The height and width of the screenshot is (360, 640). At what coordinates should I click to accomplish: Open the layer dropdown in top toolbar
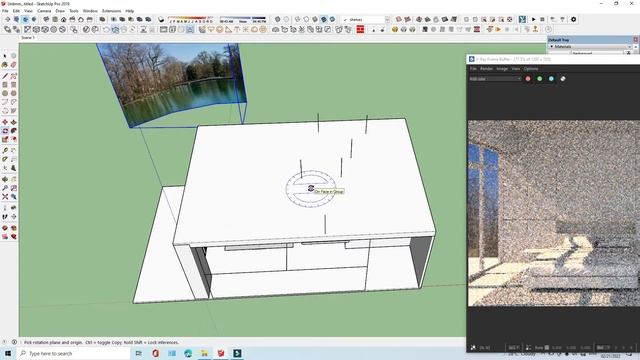click(366, 19)
